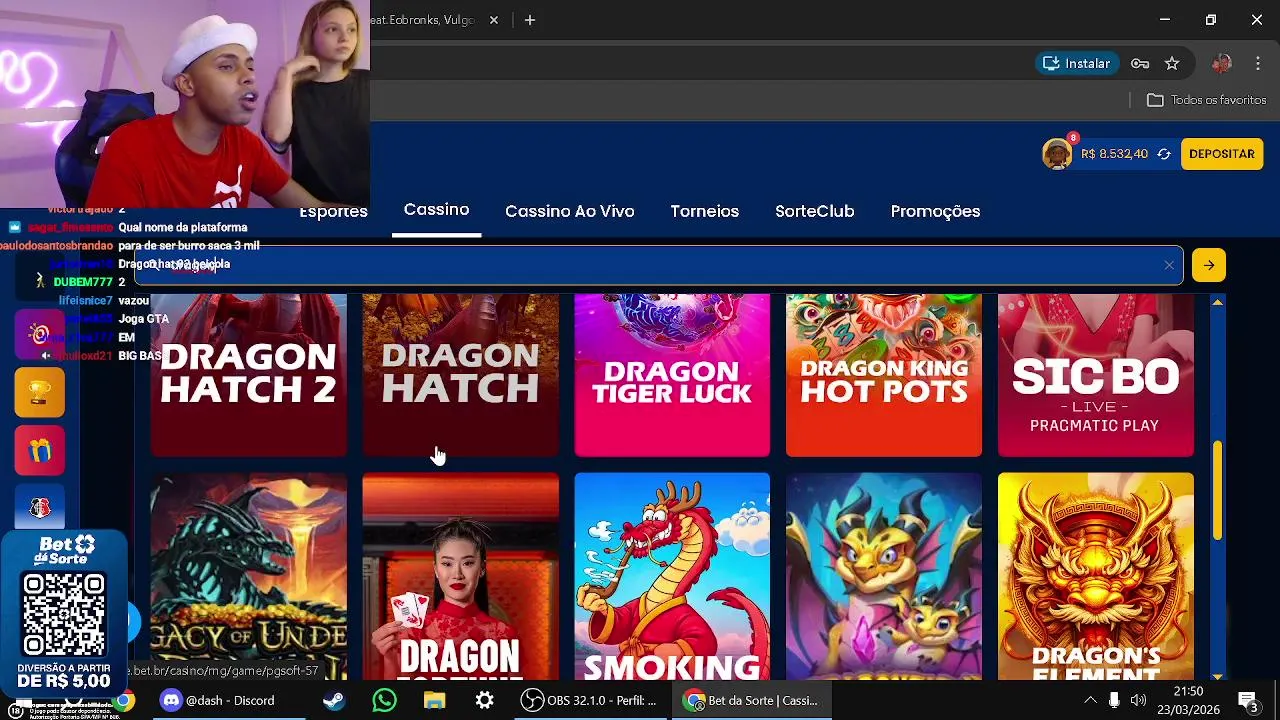Viewport: 1280px width, 720px height.
Task: Open a new browser tab with plus
Action: (x=530, y=20)
